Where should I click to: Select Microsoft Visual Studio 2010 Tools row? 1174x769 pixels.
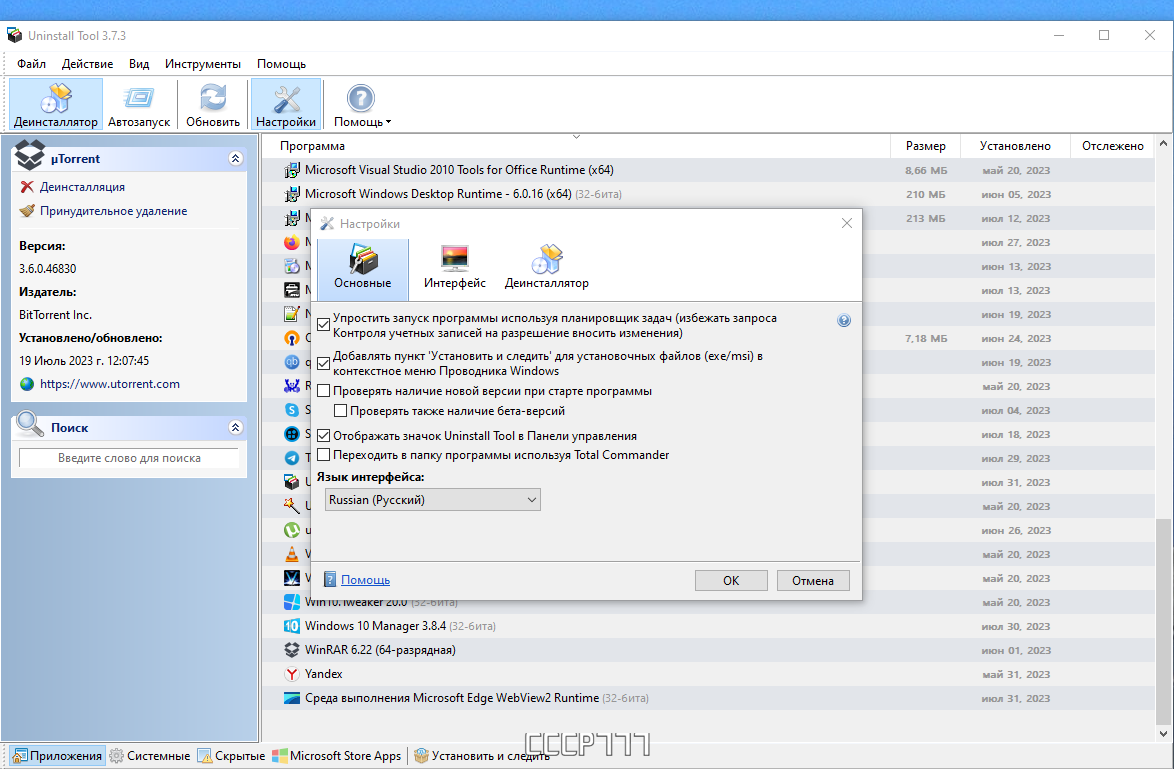pyautogui.click(x=708, y=170)
